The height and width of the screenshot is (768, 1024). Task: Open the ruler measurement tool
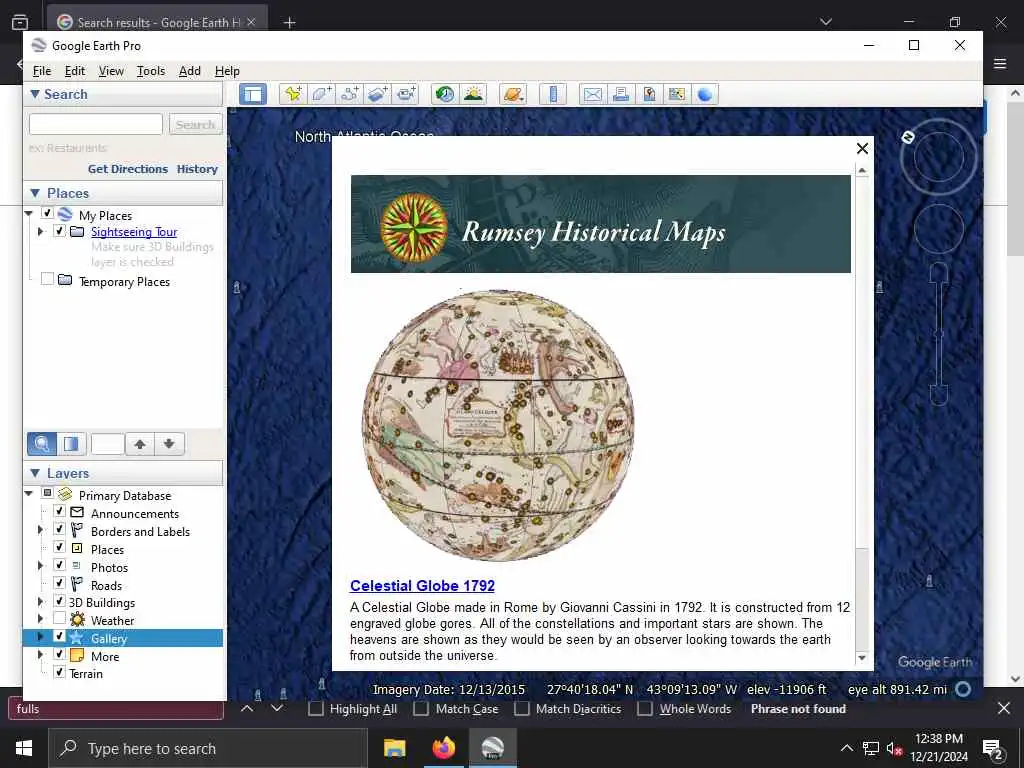click(x=552, y=95)
